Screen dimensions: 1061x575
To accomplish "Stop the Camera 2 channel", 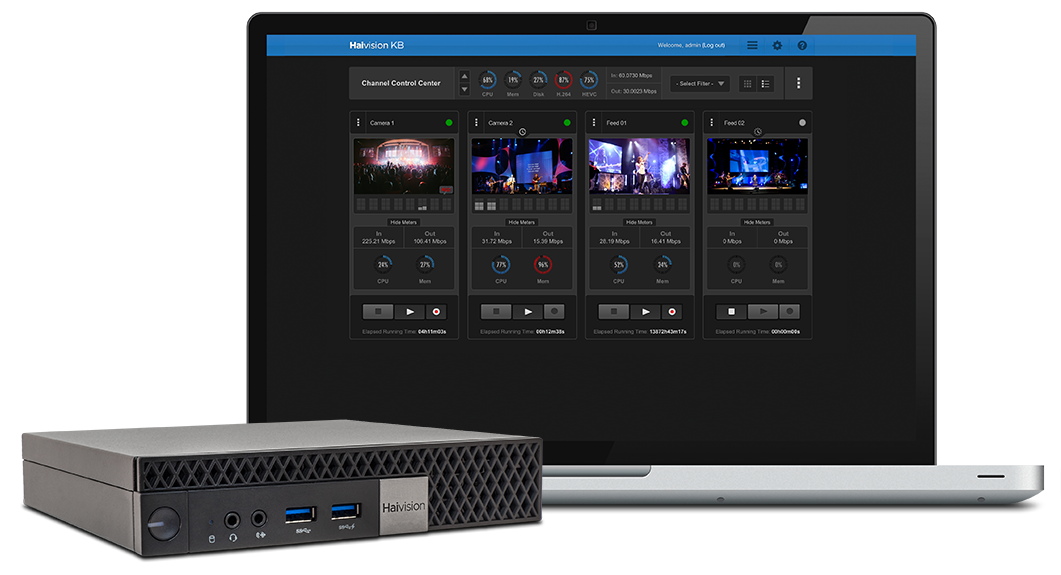I will point(496,312).
